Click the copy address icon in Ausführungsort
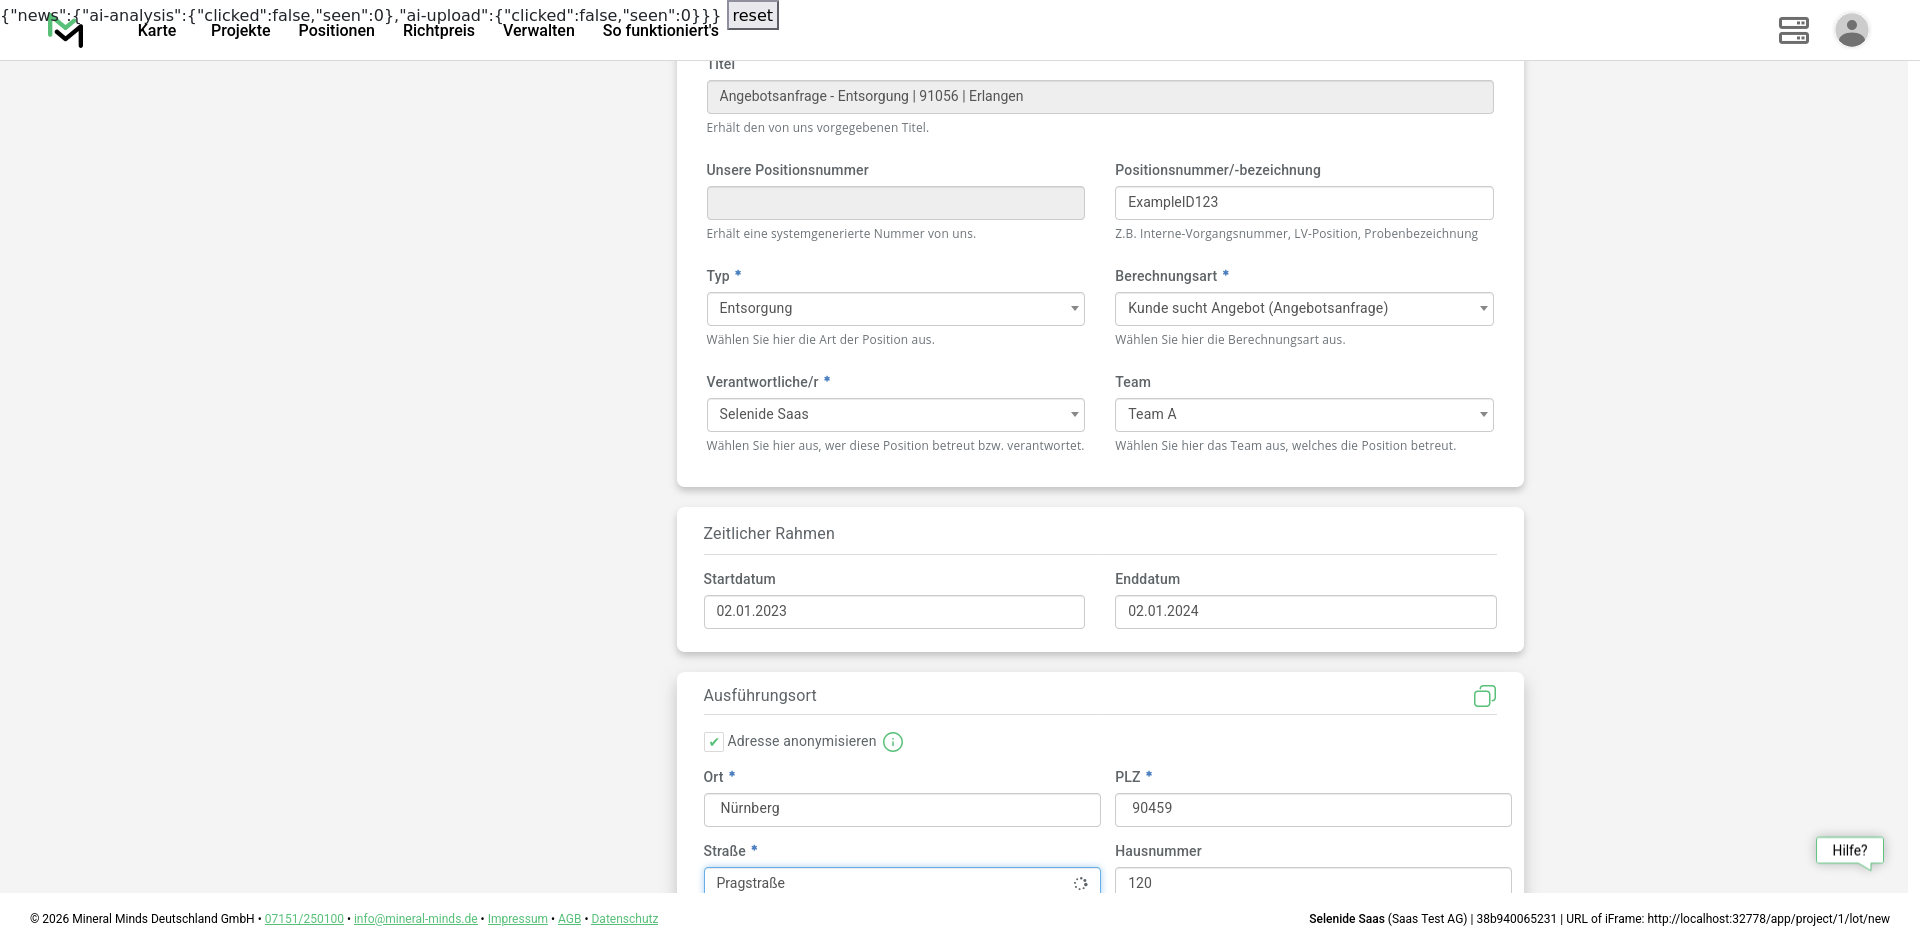This screenshot has width=1920, height=943. click(1484, 696)
